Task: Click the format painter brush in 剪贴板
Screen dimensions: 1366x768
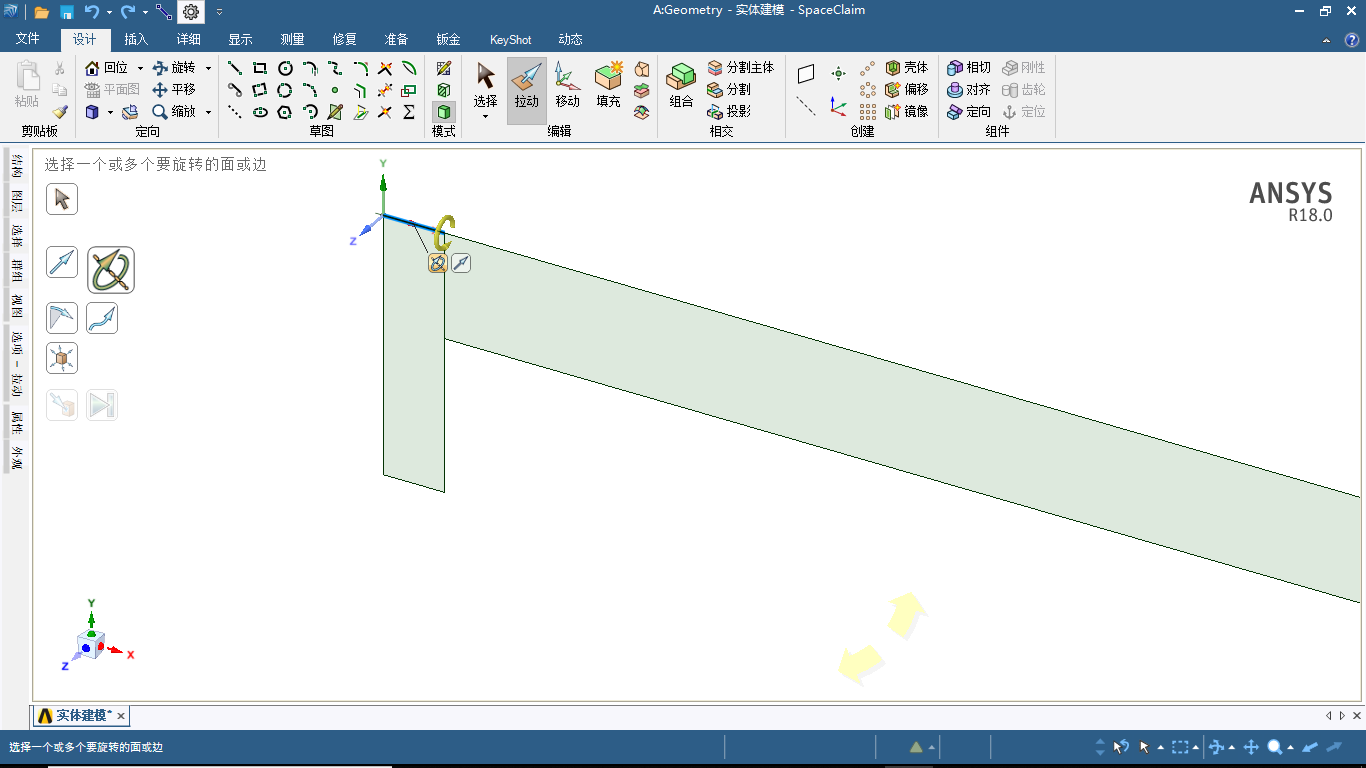Action: click(59, 112)
